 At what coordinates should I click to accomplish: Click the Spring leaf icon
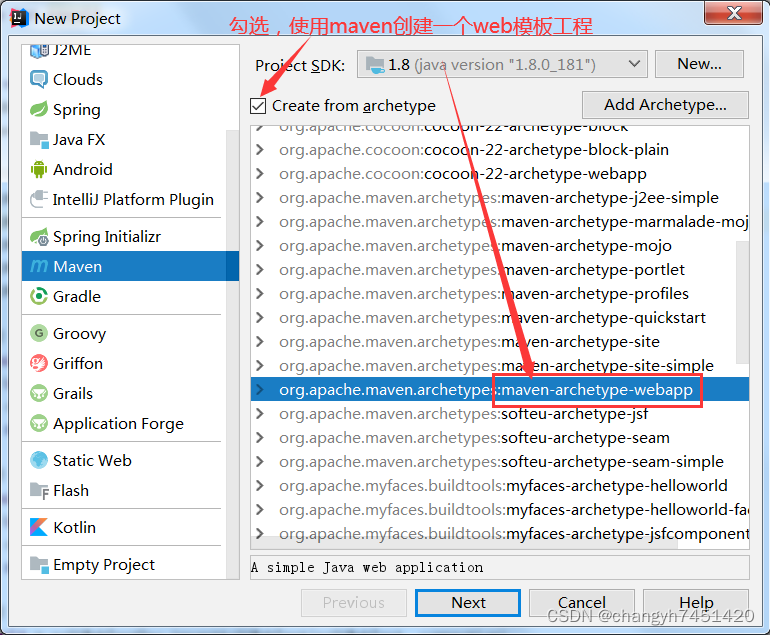click(x=39, y=109)
